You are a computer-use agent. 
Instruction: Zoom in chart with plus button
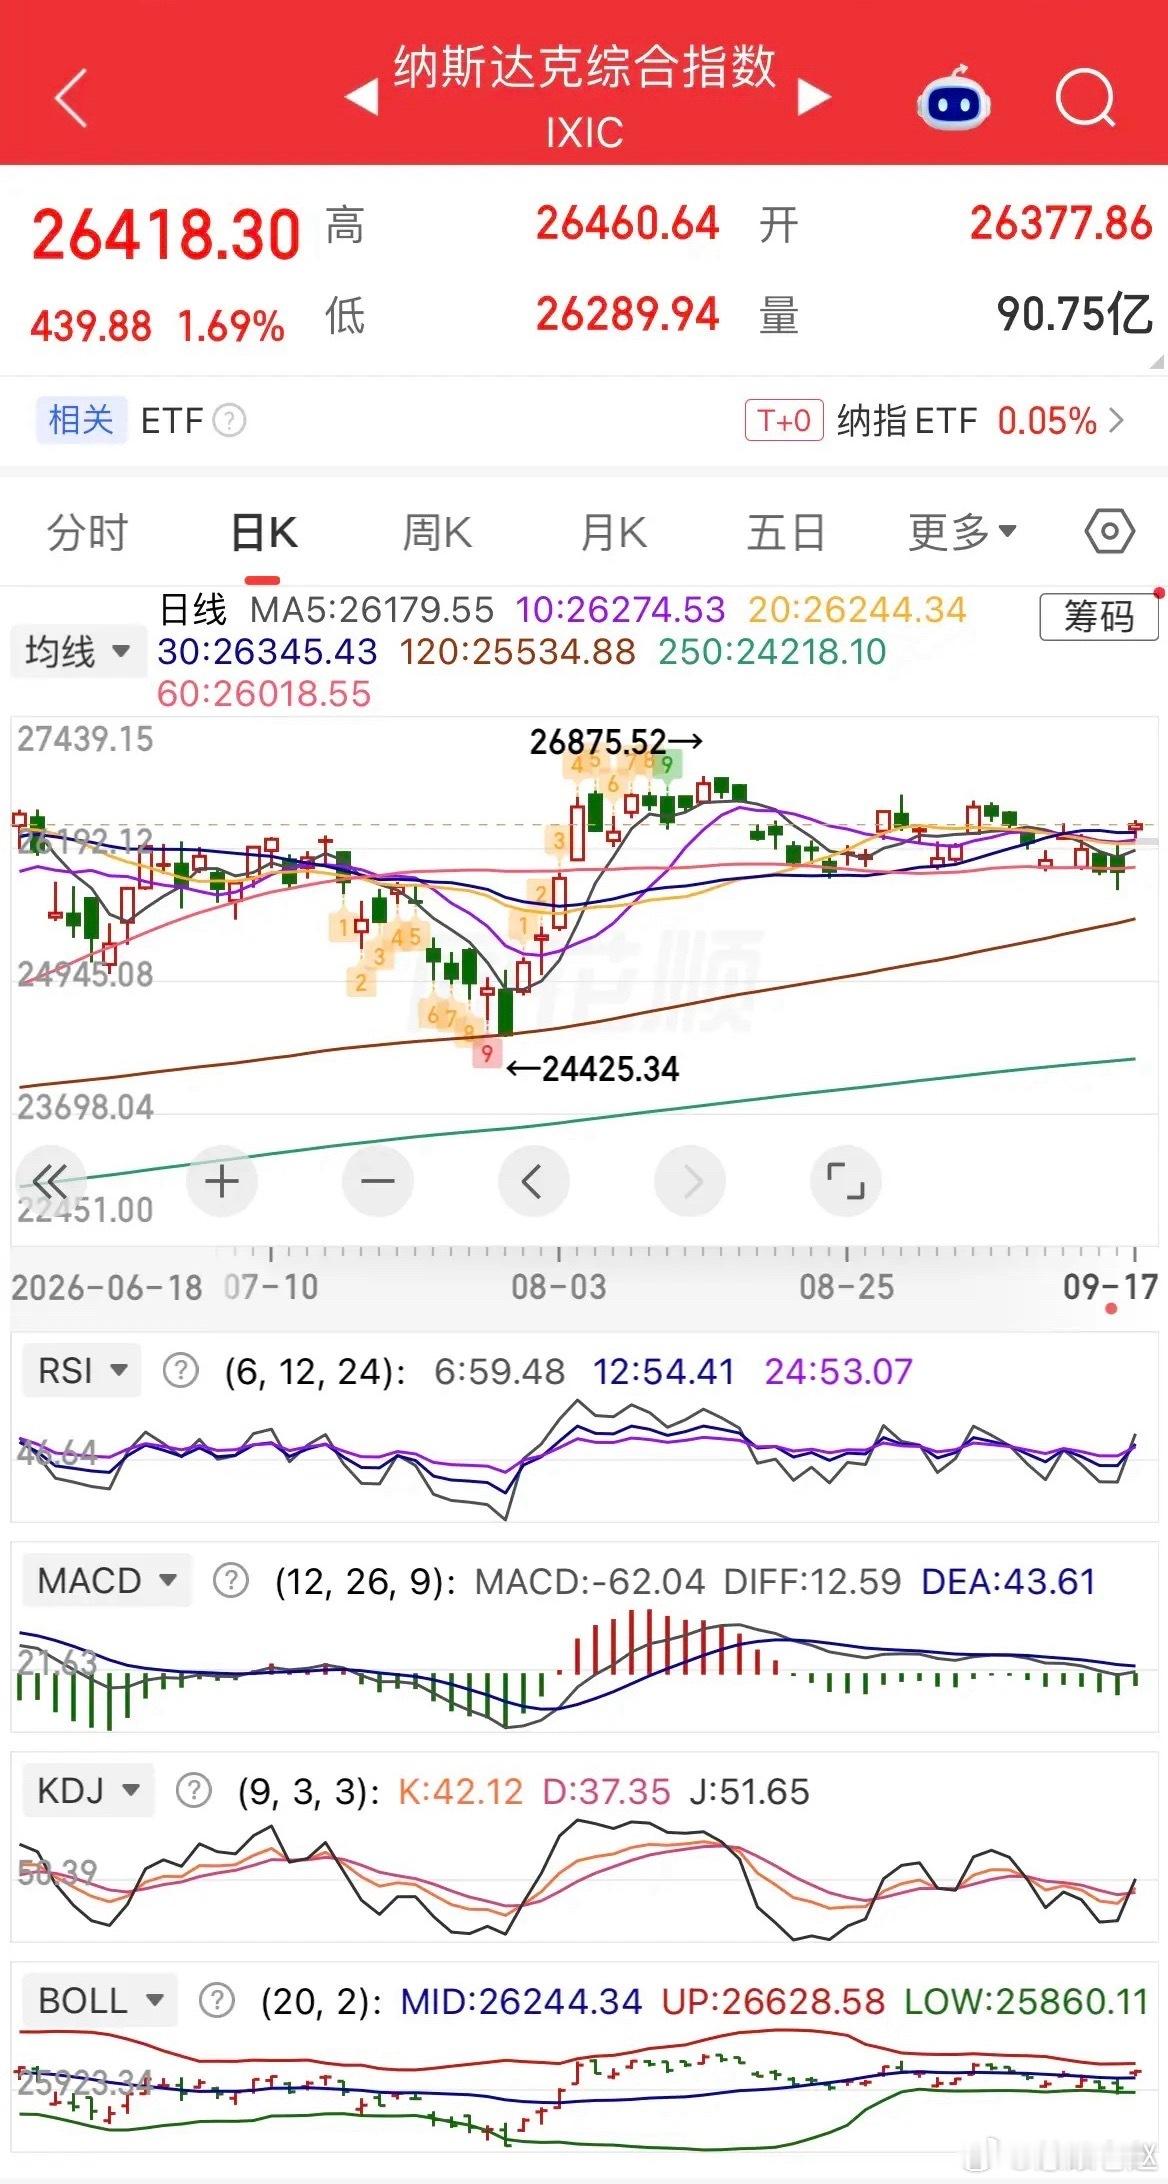222,1182
